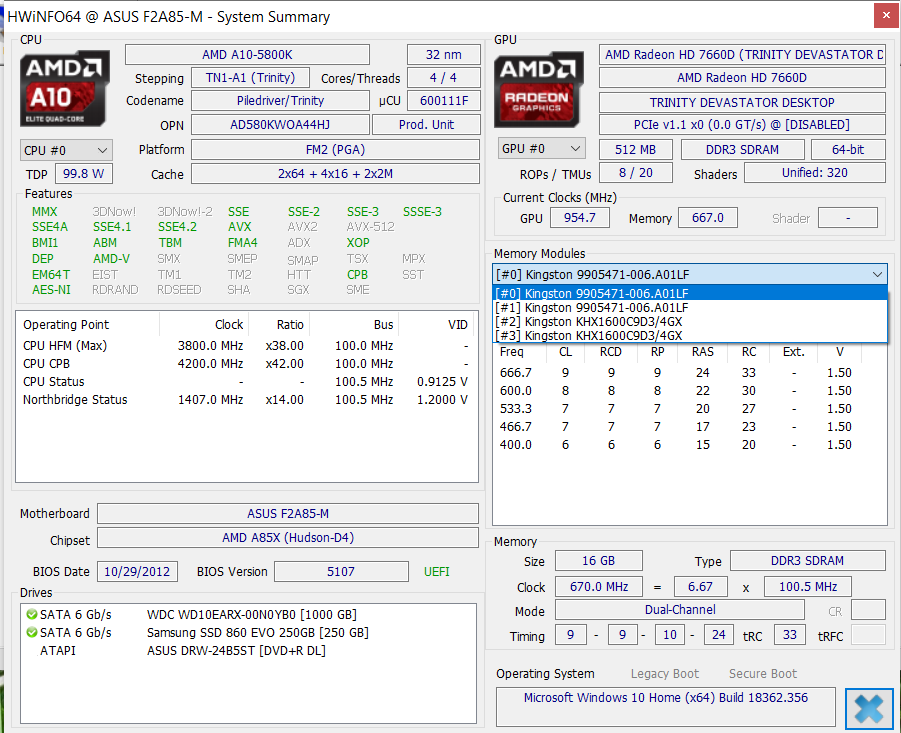The width and height of the screenshot is (901, 733).
Task: Collapse the Memory Modules dropdown arrow
Action: point(877,275)
